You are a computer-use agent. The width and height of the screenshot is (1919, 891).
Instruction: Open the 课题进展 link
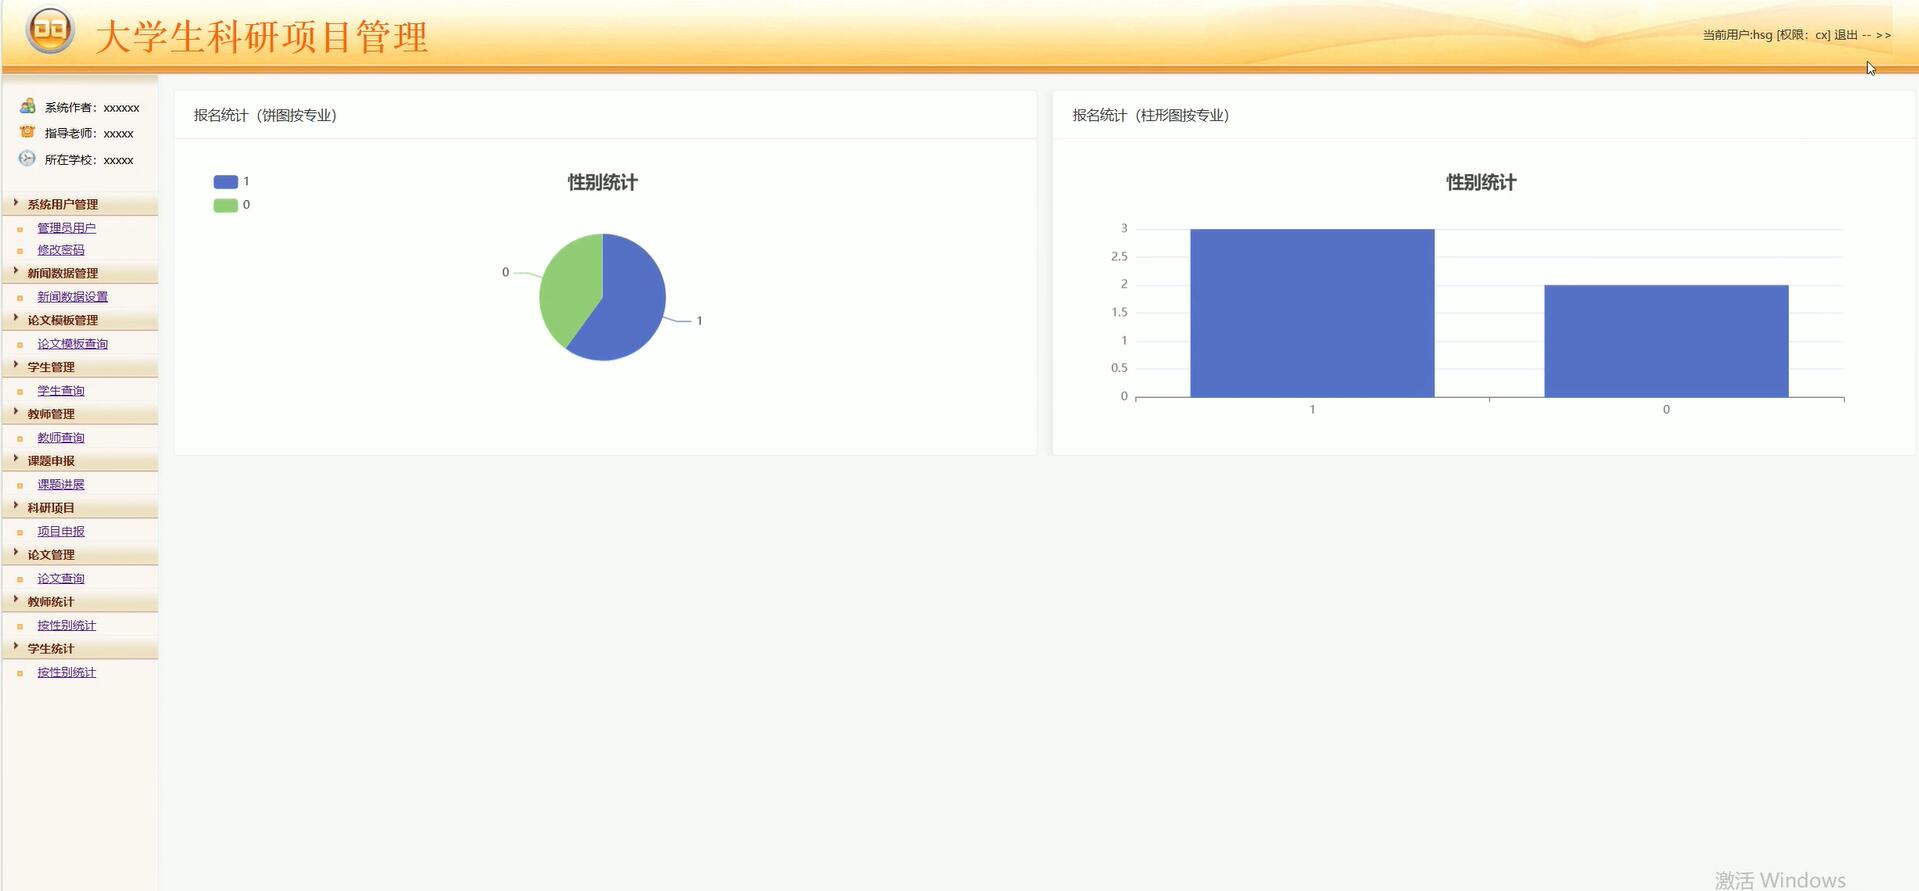[61, 485]
